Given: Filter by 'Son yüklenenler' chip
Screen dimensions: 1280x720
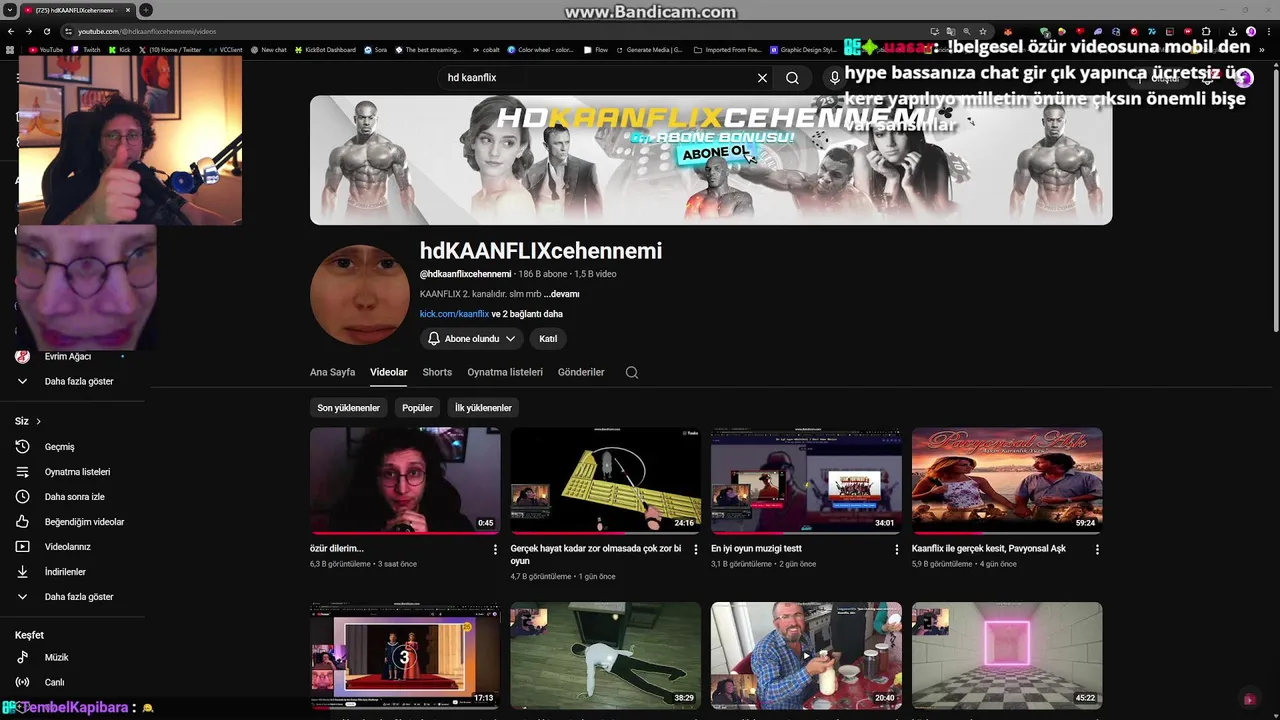Looking at the screenshot, I should (x=349, y=408).
